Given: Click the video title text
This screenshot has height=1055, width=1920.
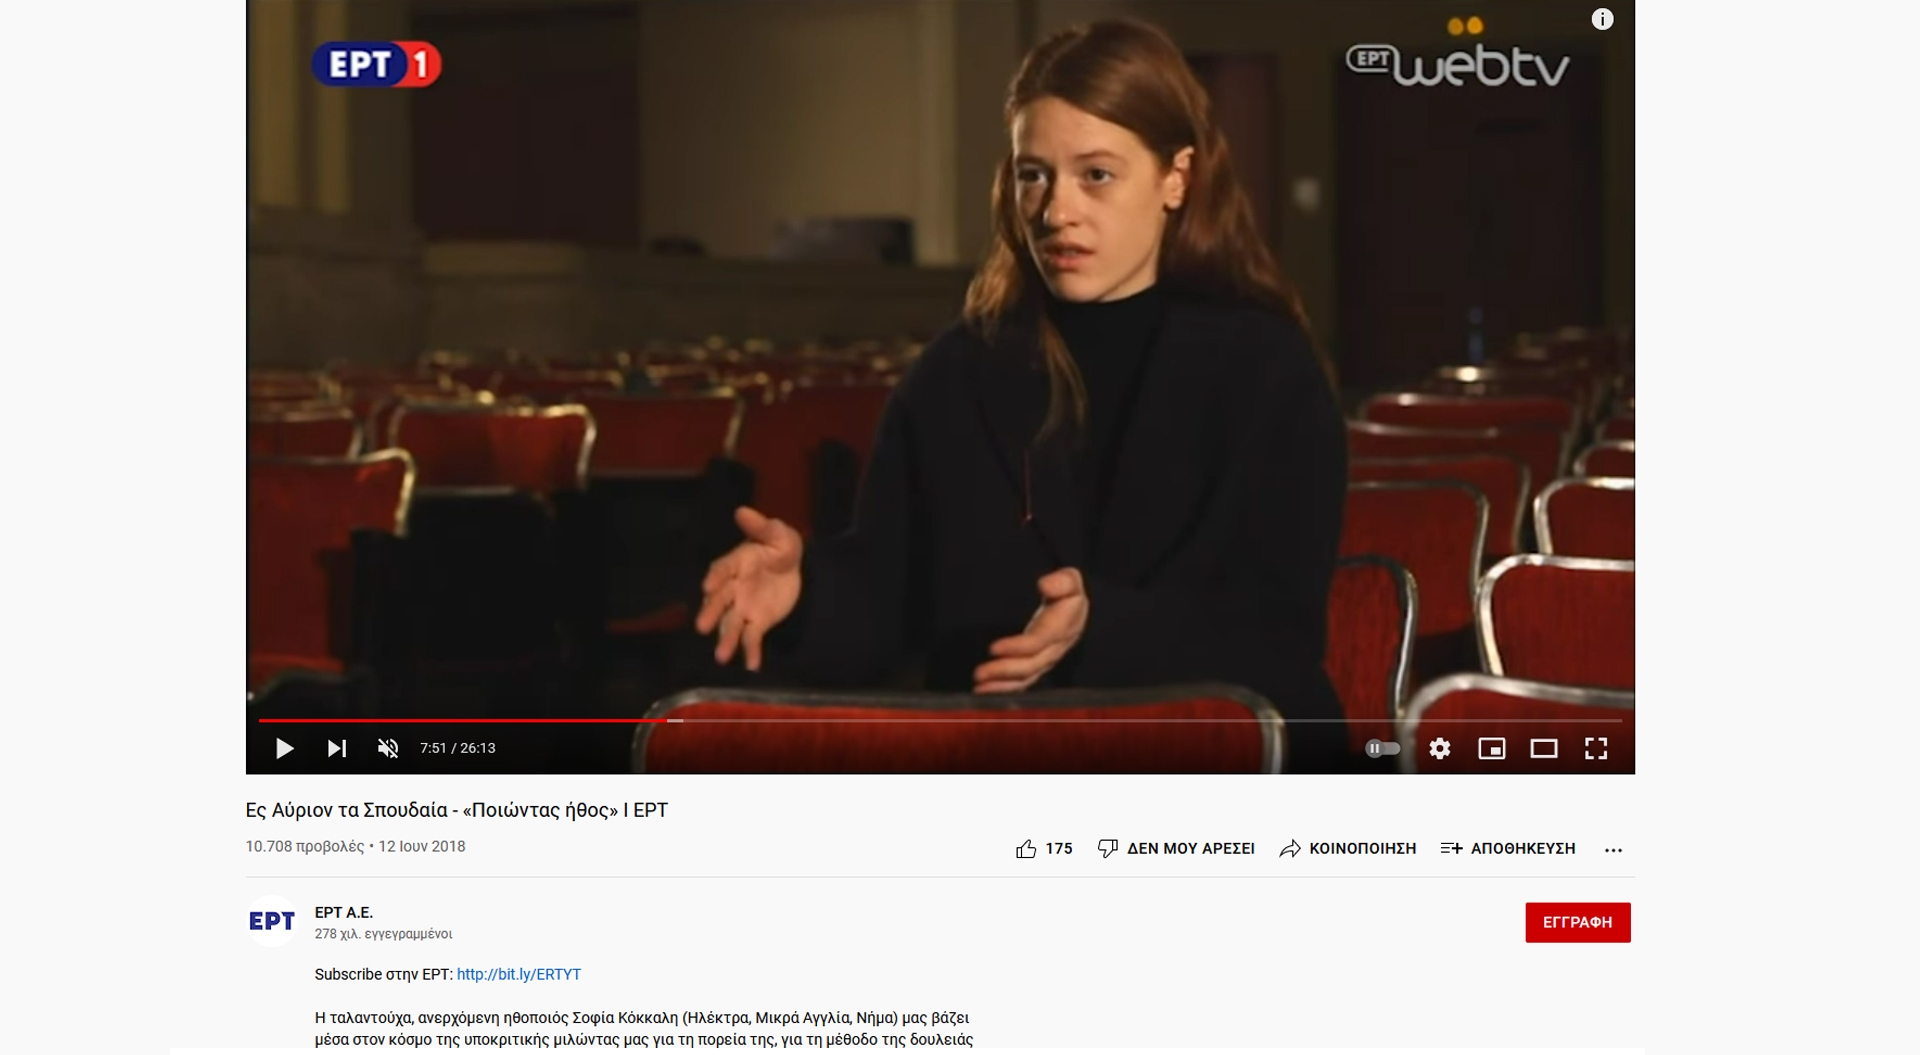Looking at the screenshot, I should point(457,810).
